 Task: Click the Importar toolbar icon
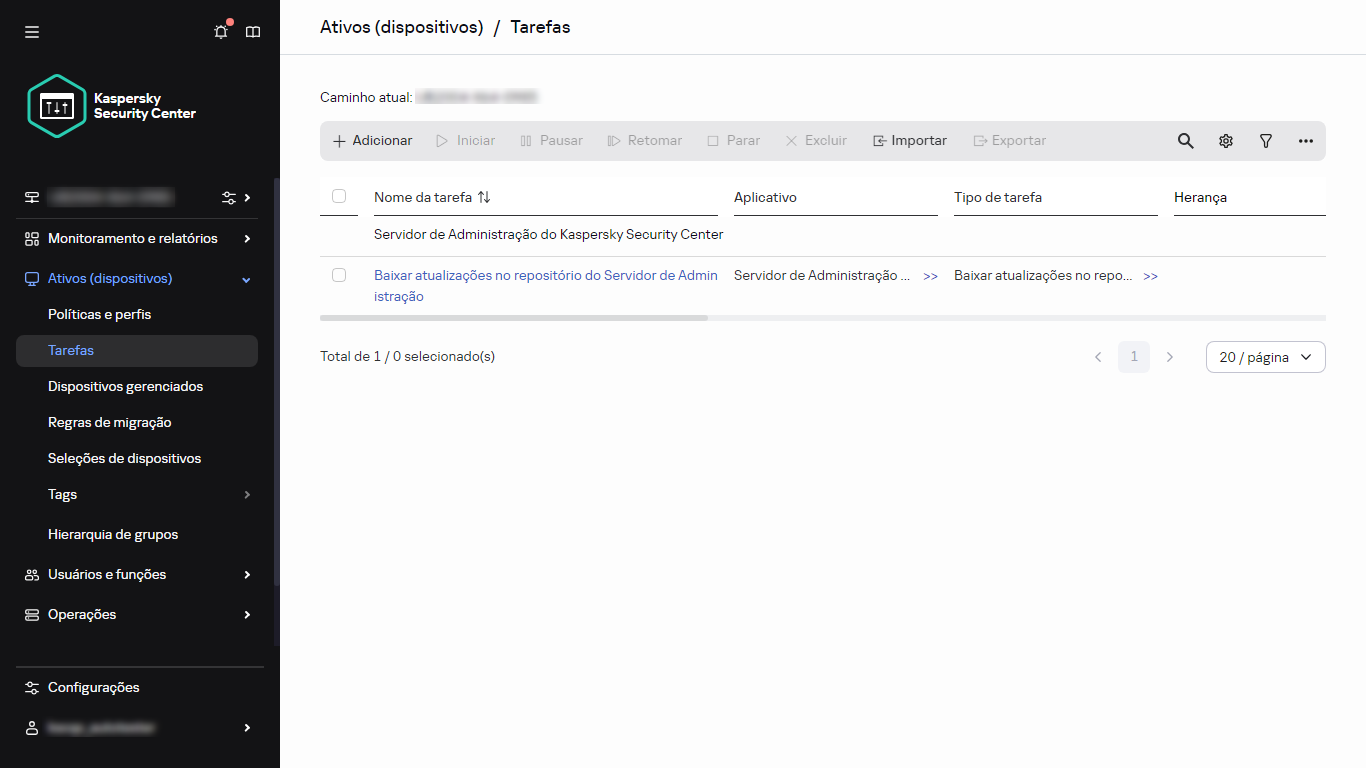908,140
